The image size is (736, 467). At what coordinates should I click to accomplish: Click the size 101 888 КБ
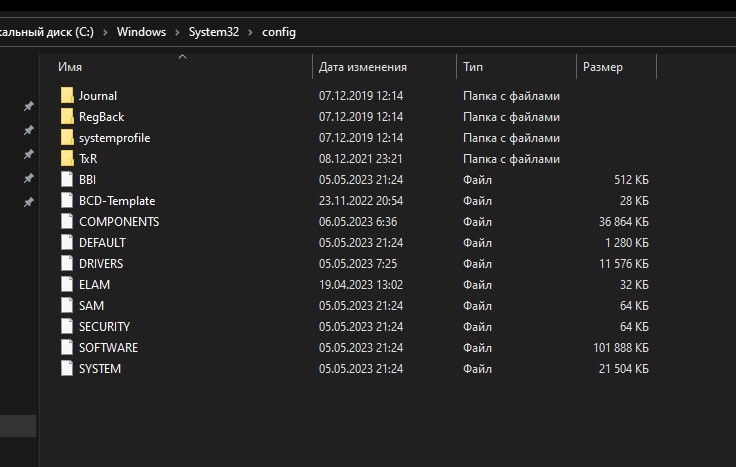[x=621, y=348]
